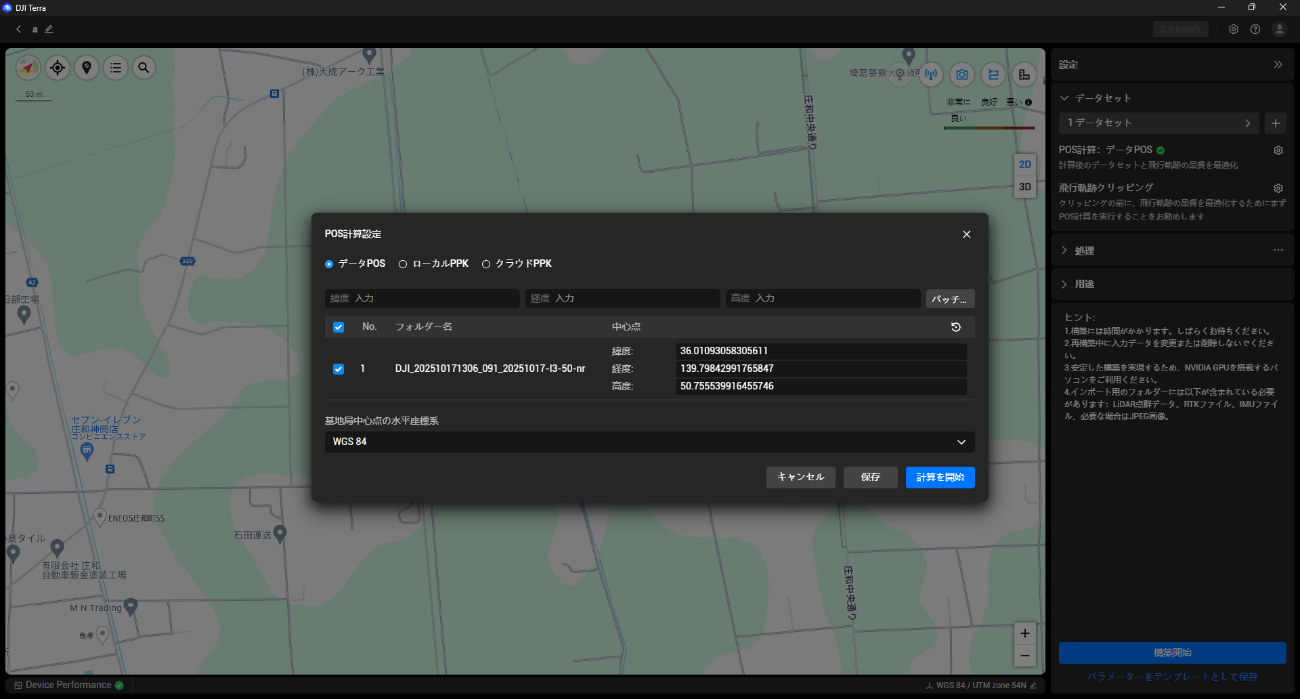
Task: Click the compass north-orientation icon on map
Action: 28,68
